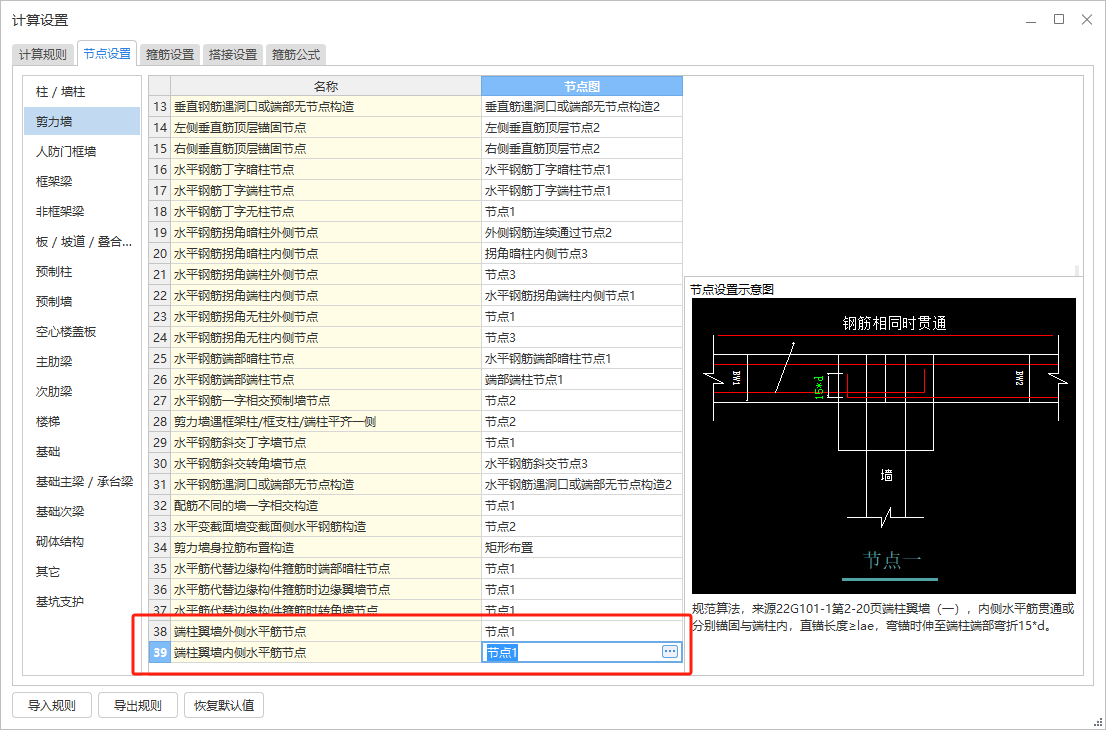Click 端部端柱节点1 value cell
The image size is (1106, 730).
[582, 379]
